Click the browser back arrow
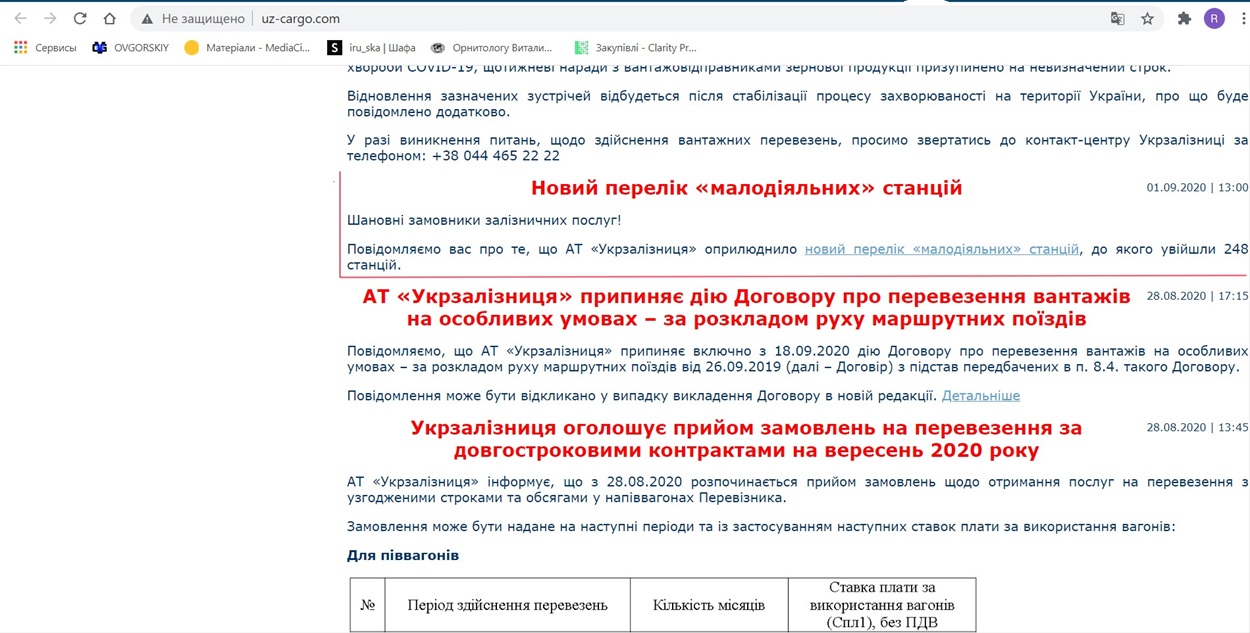This screenshot has height=633, width=1250. pos(20,18)
